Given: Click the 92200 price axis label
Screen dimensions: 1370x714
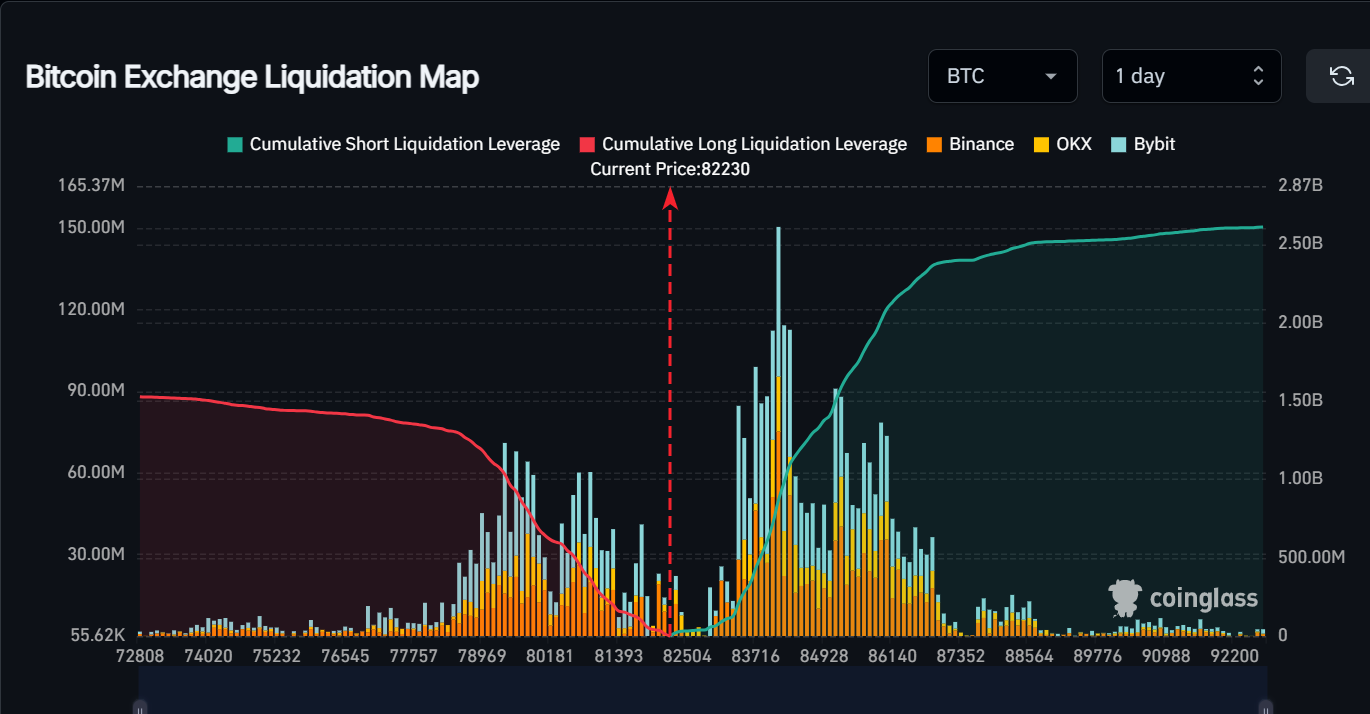Looking at the screenshot, I should point(1234,656).
